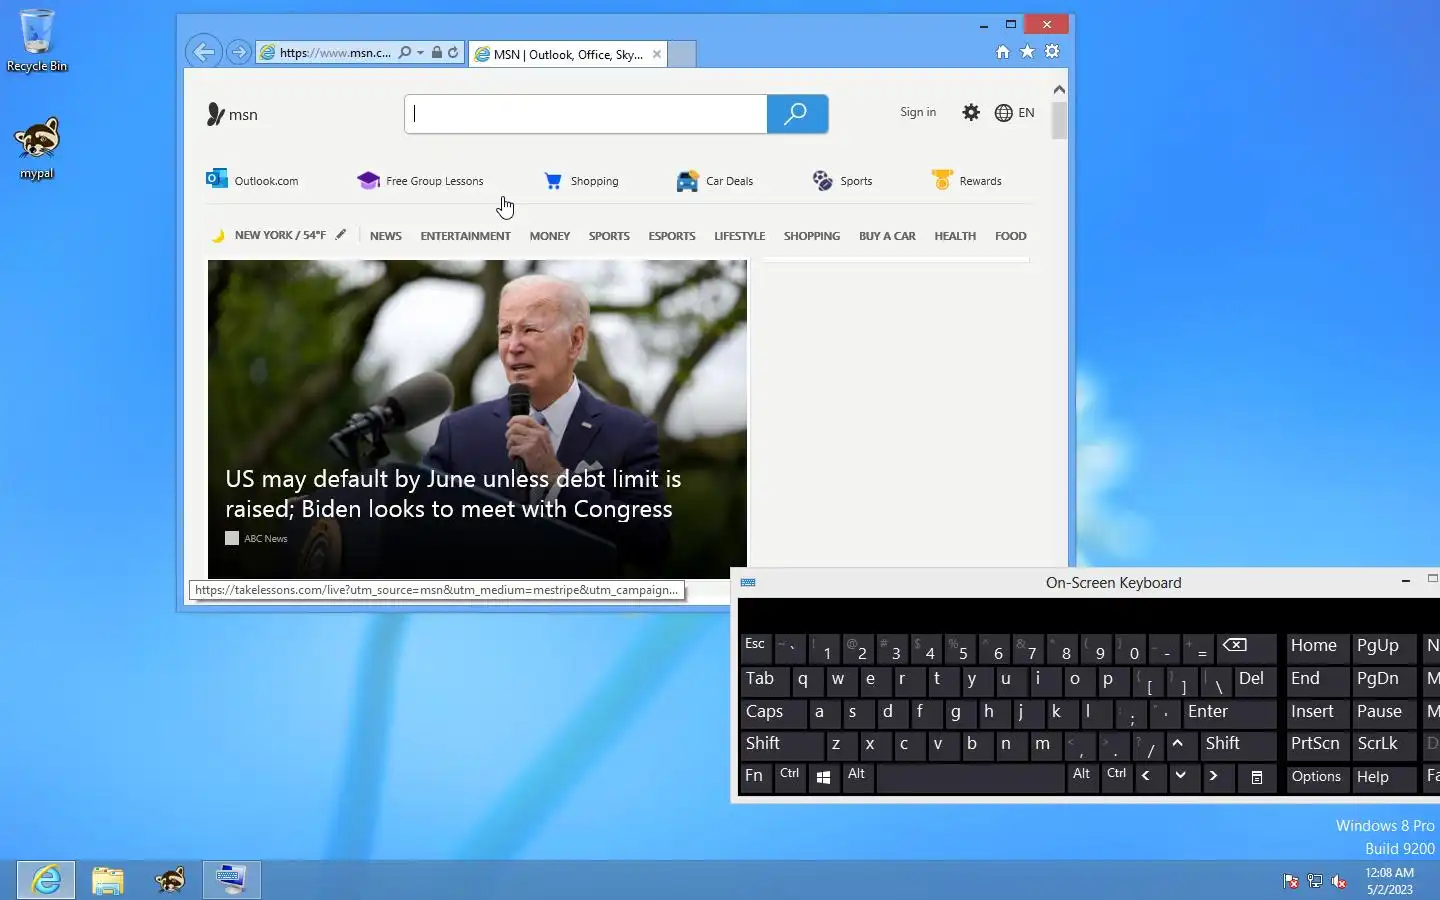Open the ENTERTAINMENT menu item
The height and width of the screenshot is (900, 1440).
[x=465, y=236]
